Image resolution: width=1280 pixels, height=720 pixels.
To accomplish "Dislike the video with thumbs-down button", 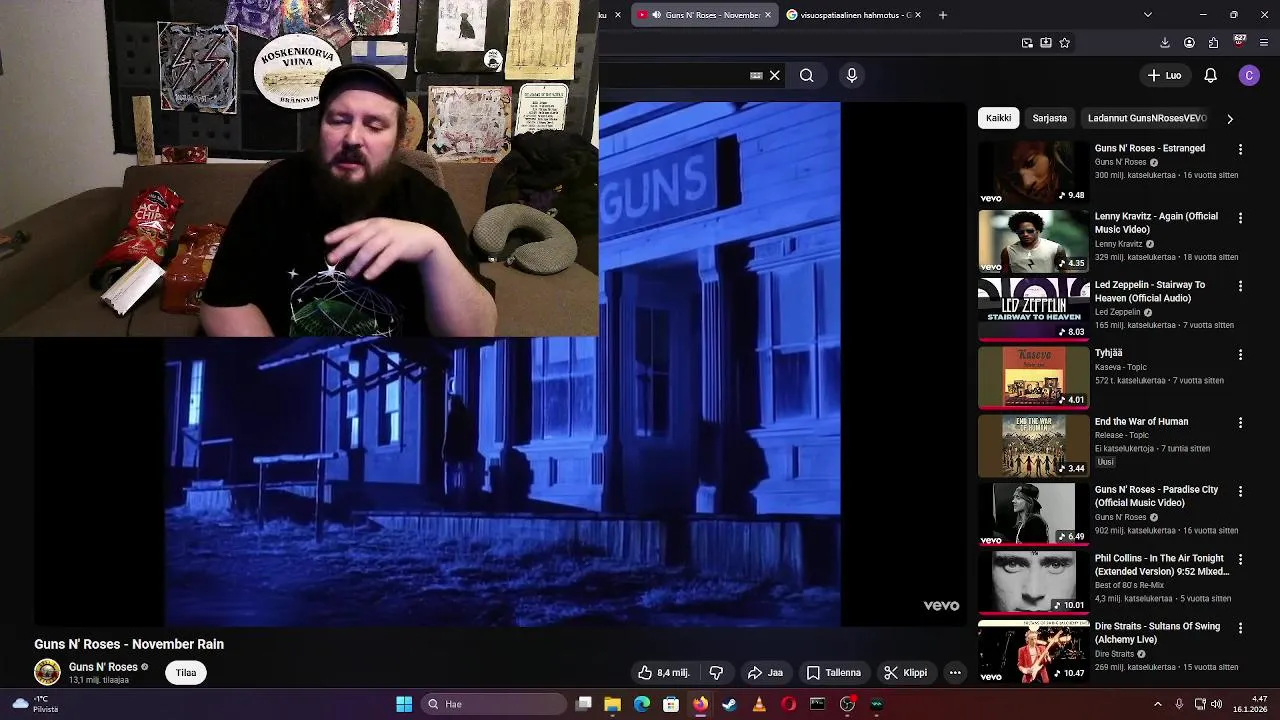I will [x=716, y=673].
